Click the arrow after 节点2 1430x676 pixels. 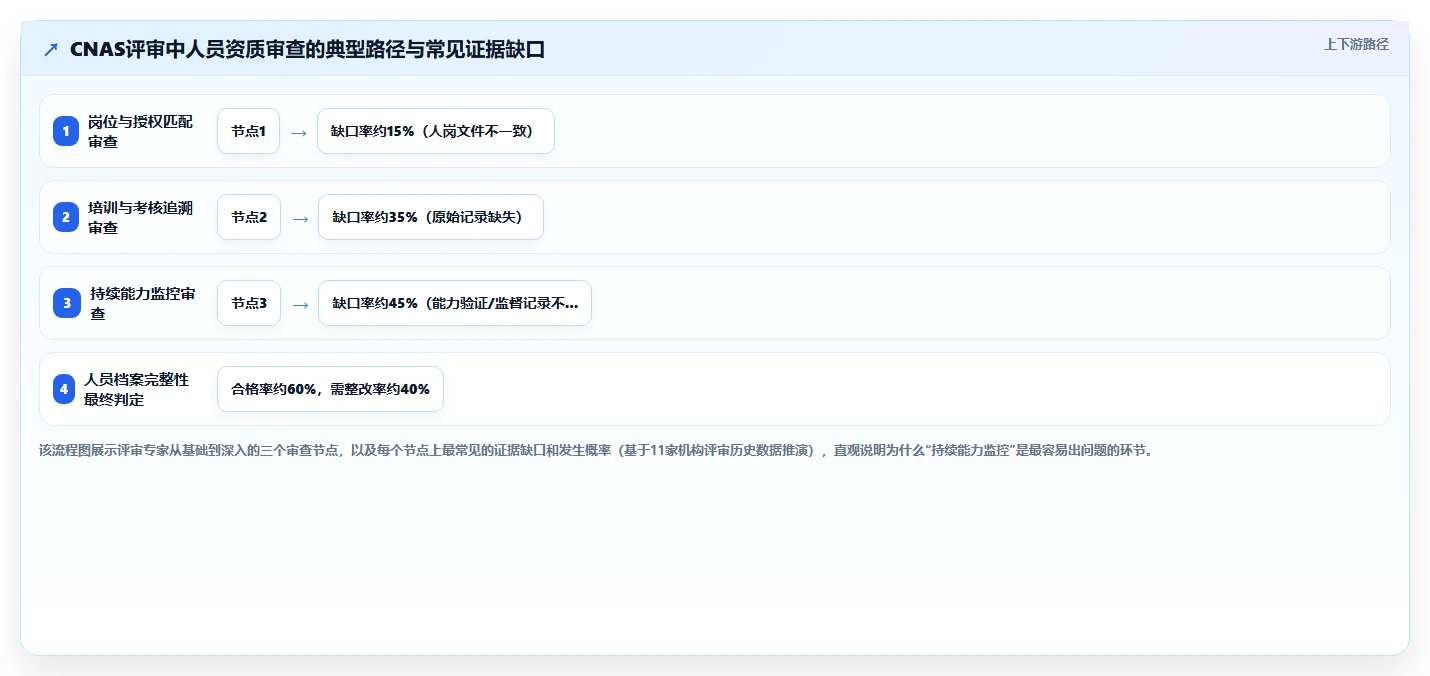(299, 218)
